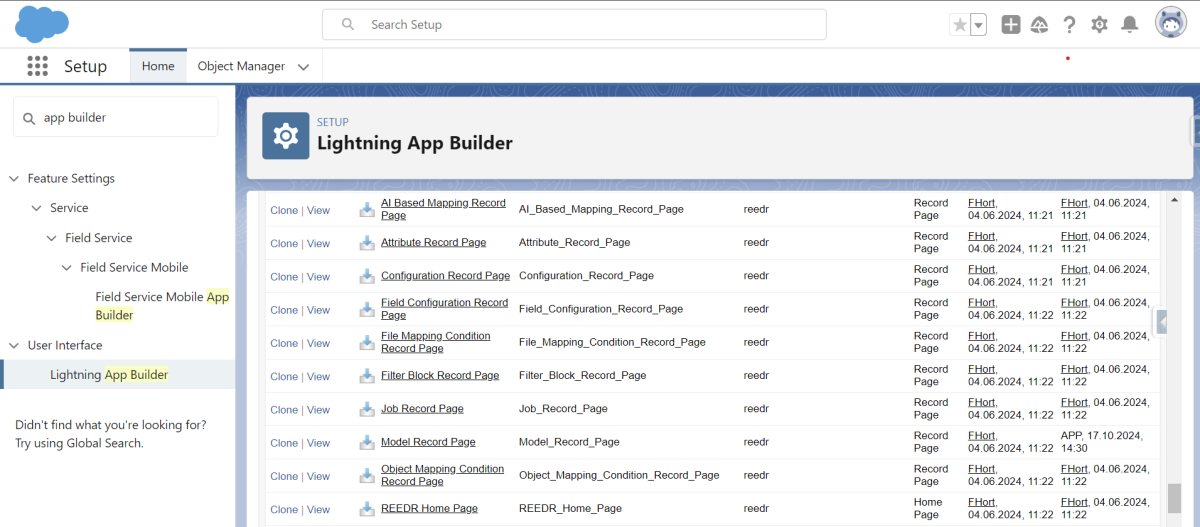Screen dimensions: 1200x527
Task: Open the Object Manager tab dropdown chevron
Action: (303, 67)
